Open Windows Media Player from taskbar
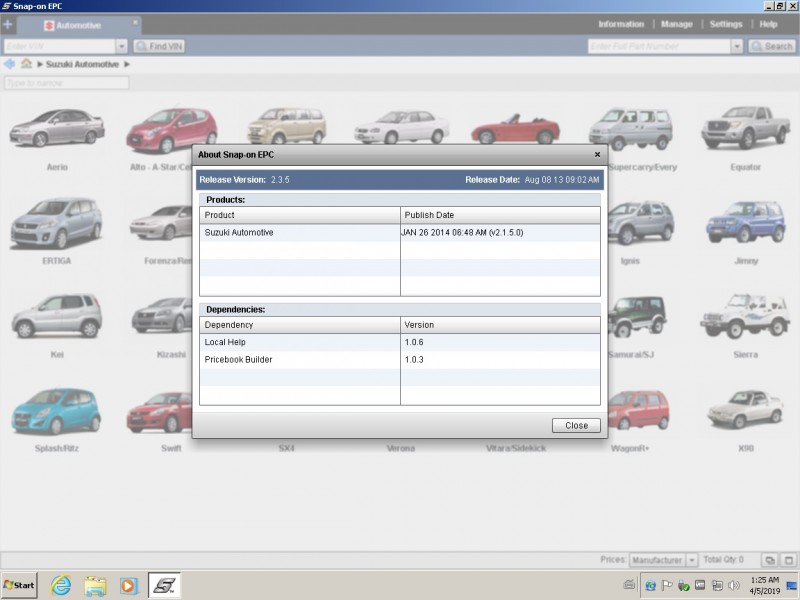Screen dimensions: 800x600 point(129,586)
